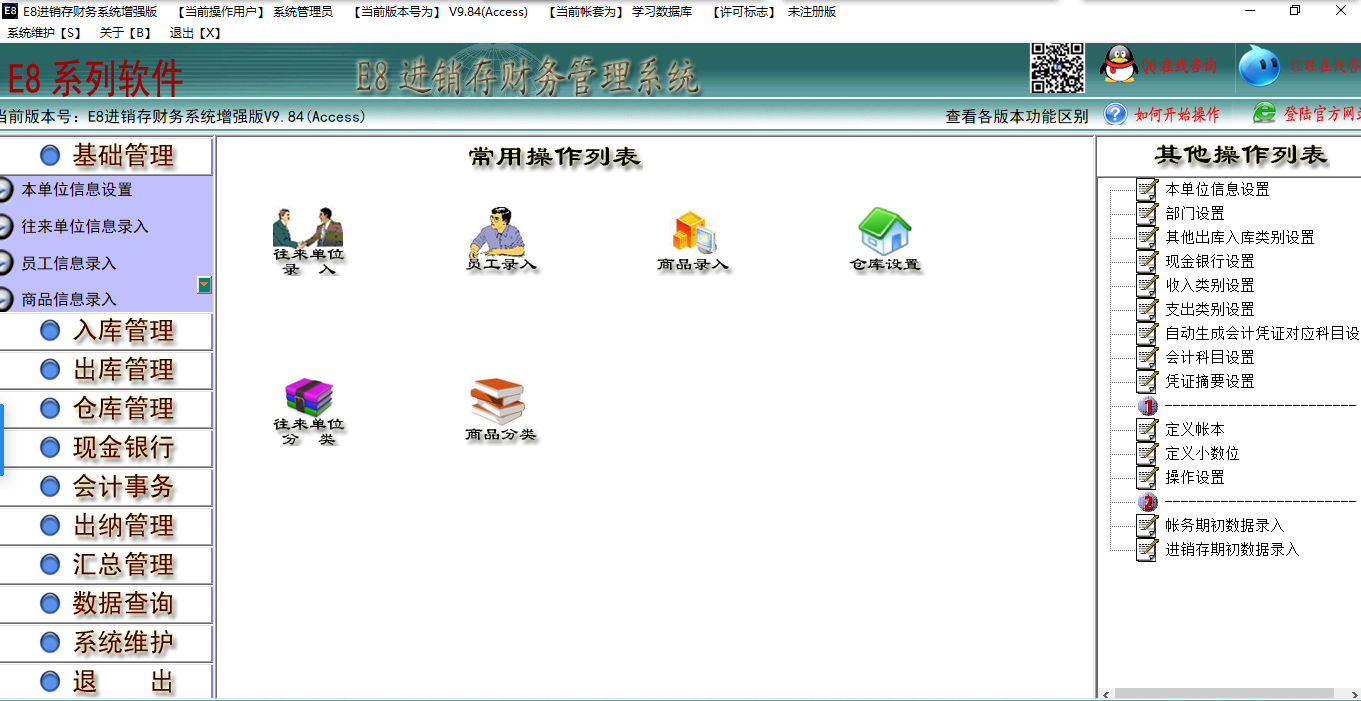The height and width of the screenshot is (701, 1361).
Task: Click the 如何开始操作 link
Action: tap(1177, 115)
